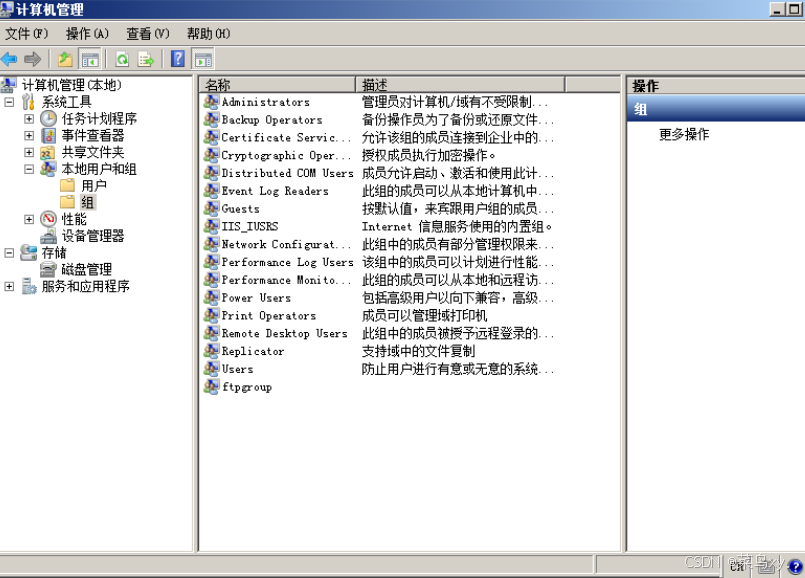Expand the 任务计划程序 tree node
Screen dimensions: 805x578
tap(29, 119)
